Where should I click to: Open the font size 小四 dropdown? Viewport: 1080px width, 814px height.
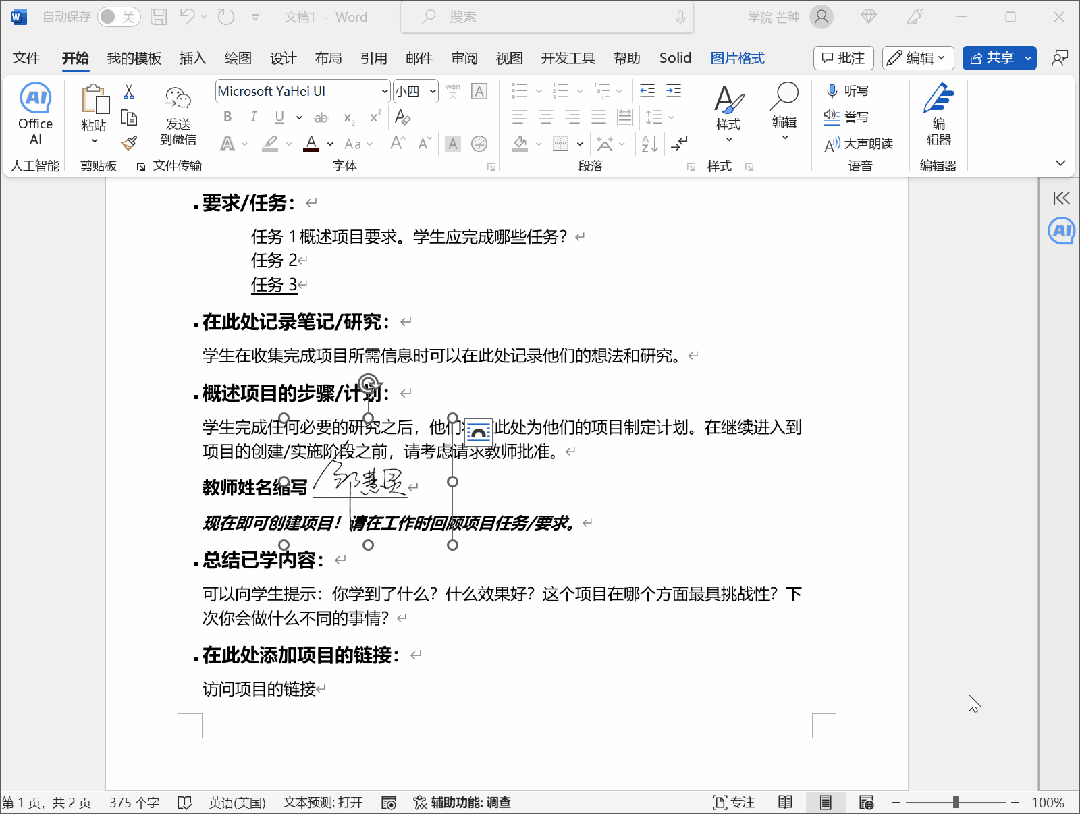[x=432, y=92]
